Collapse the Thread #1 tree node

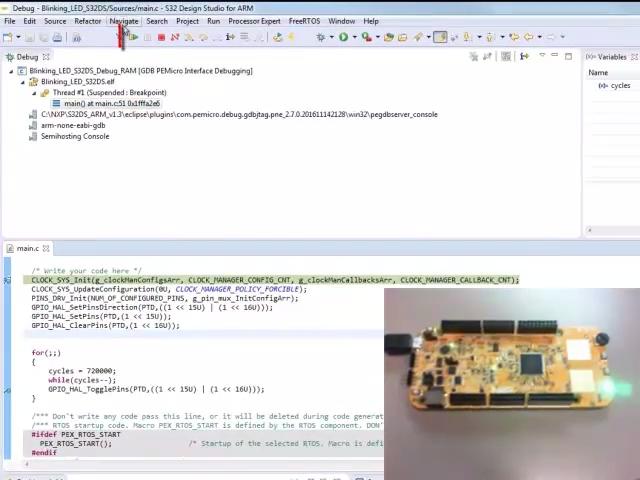[x=33, y=93]
